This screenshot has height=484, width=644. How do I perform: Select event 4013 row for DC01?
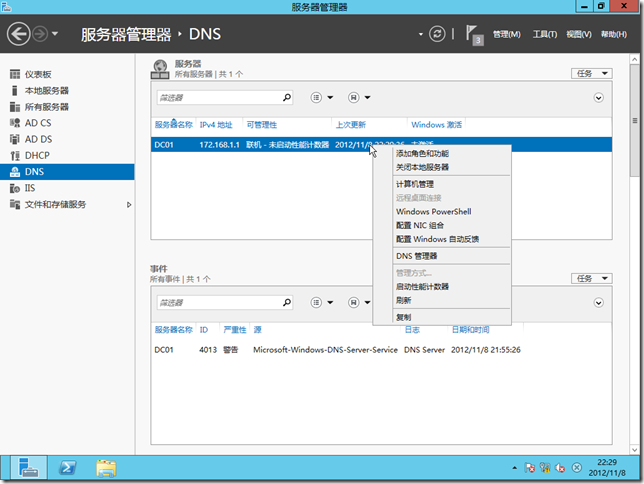pos(381,350)
